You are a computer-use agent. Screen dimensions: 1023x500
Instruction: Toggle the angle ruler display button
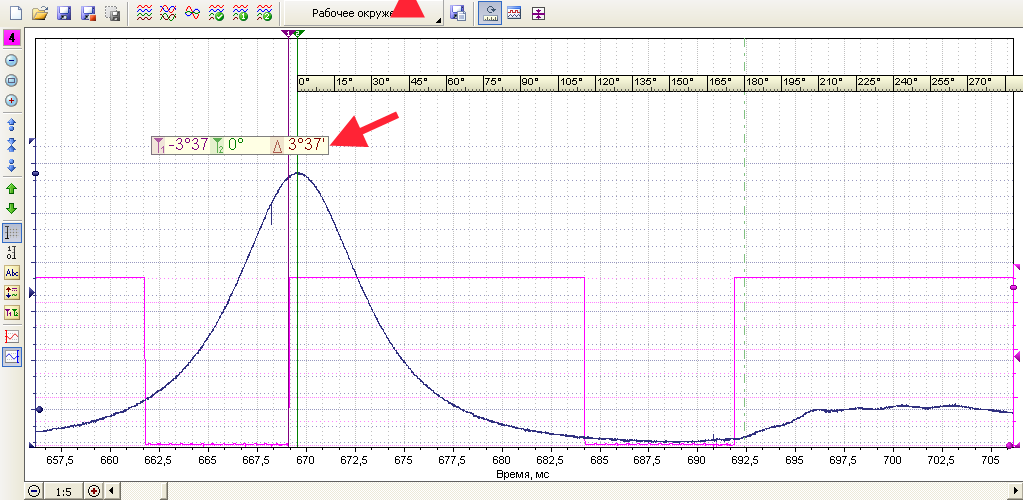click(489, 12)
